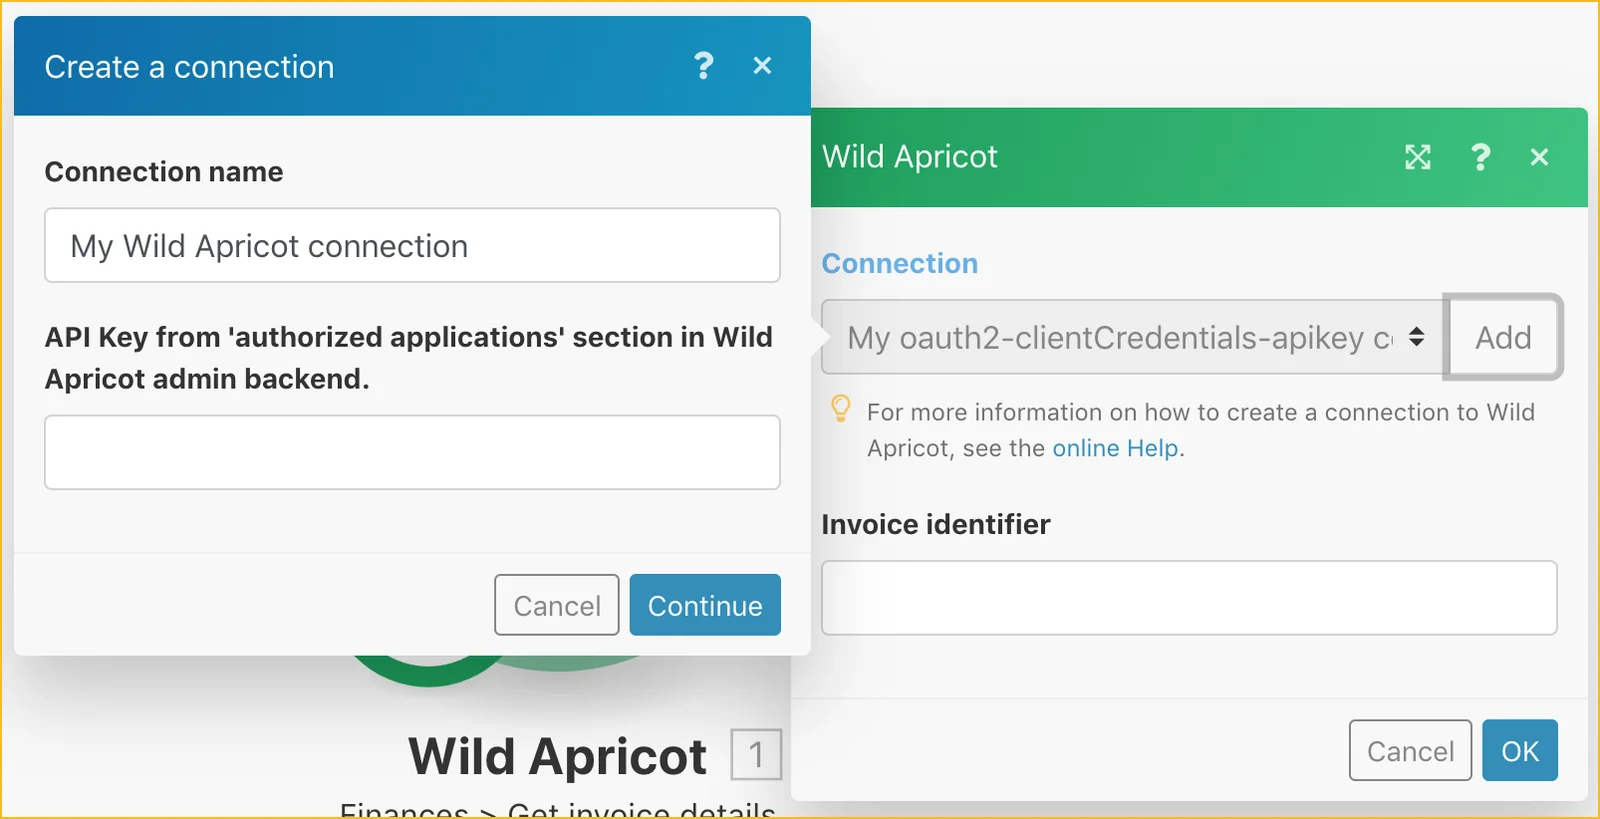Open the Connection dropdown in Wild Apricot
Viewport: 1600px width, 819px height.
[1132, 337]
